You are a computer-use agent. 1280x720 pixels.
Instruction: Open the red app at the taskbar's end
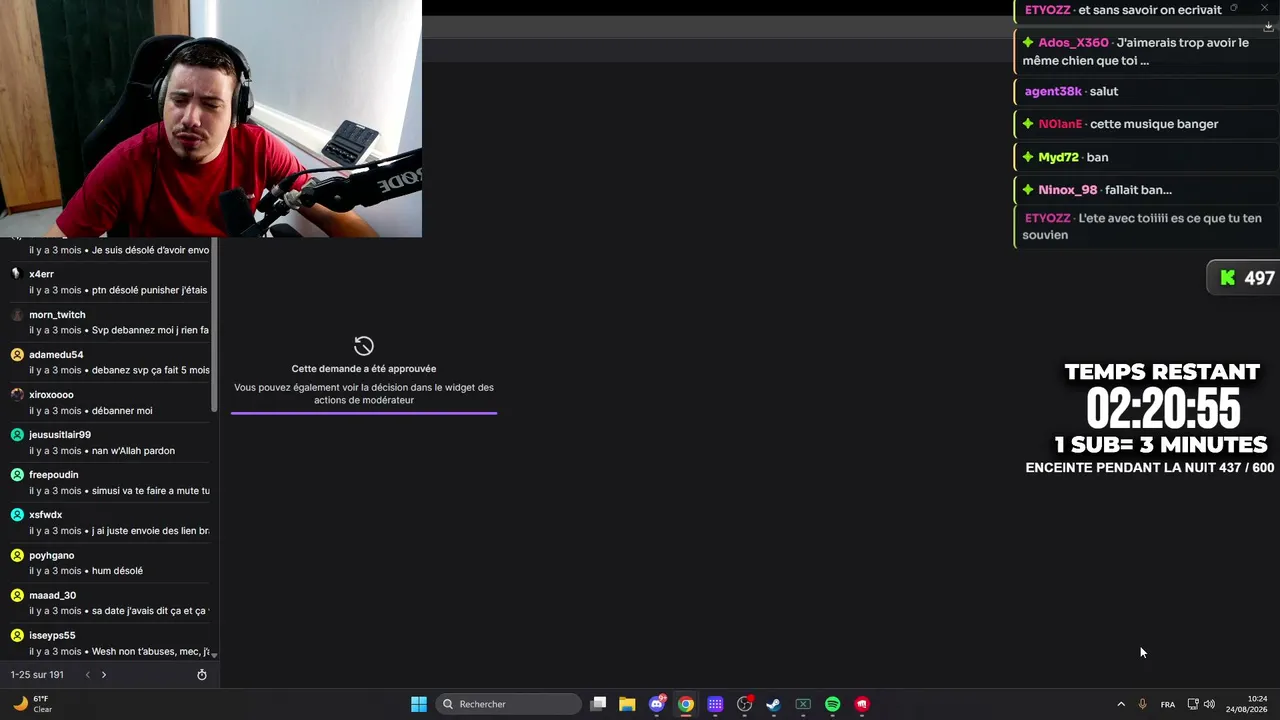(862, 704)
